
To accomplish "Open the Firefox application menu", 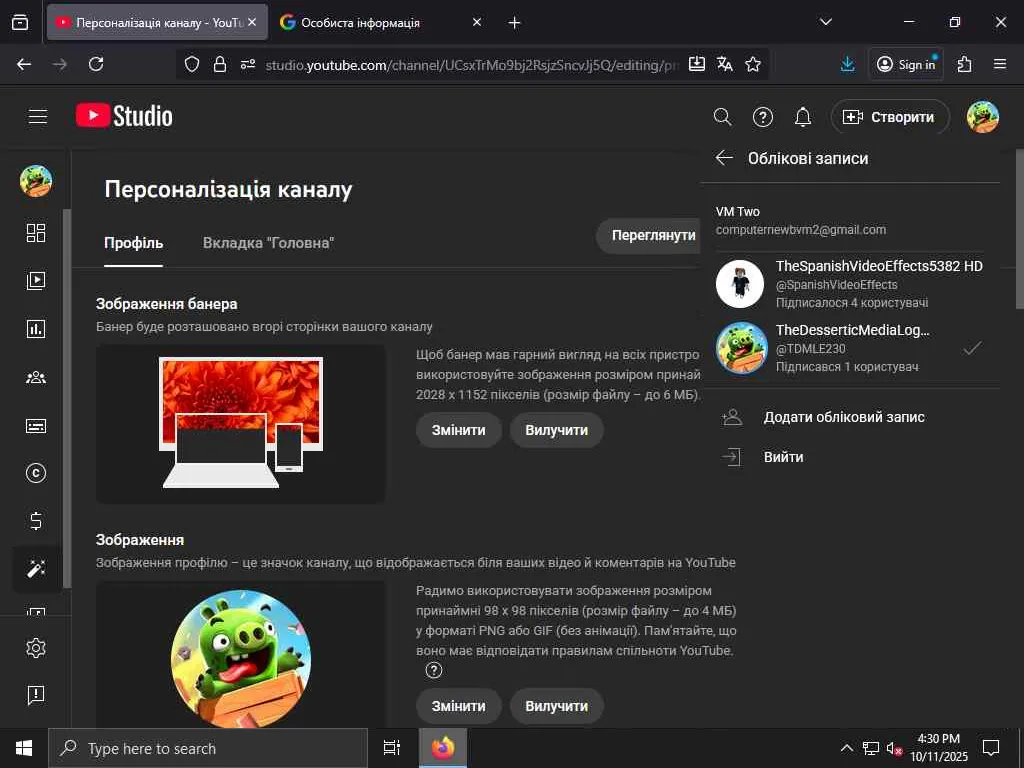I will tap(1000, 64).
